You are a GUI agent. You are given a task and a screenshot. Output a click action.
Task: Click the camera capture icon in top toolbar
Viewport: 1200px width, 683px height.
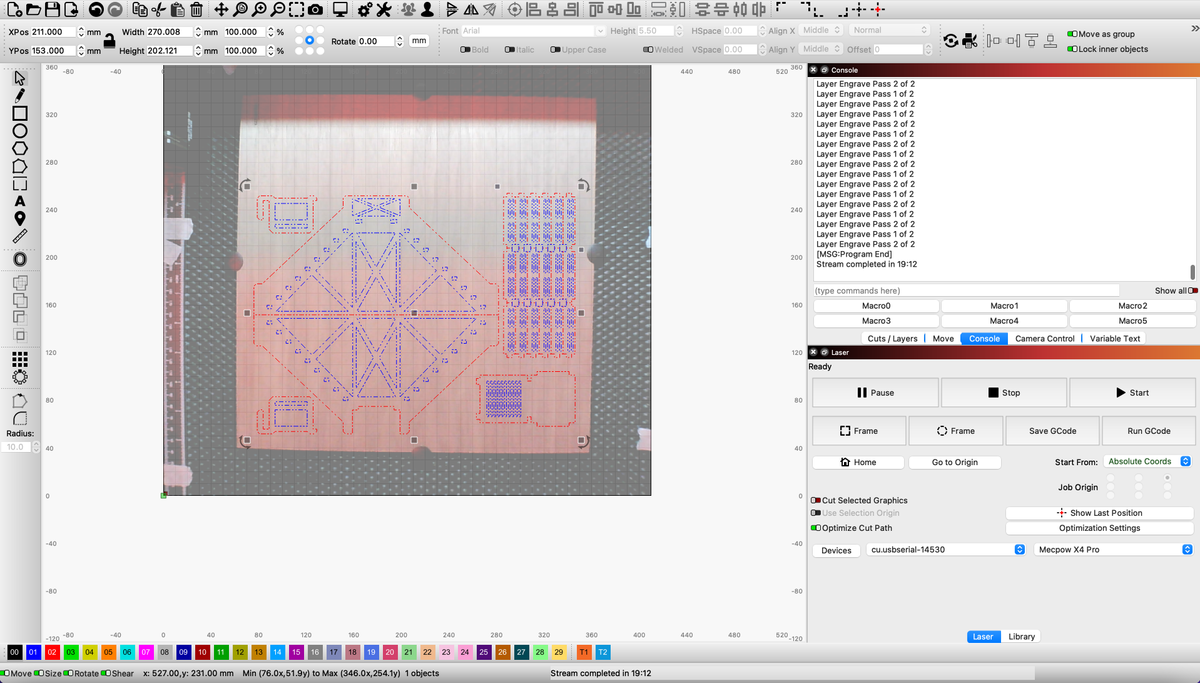pos(314,10)
